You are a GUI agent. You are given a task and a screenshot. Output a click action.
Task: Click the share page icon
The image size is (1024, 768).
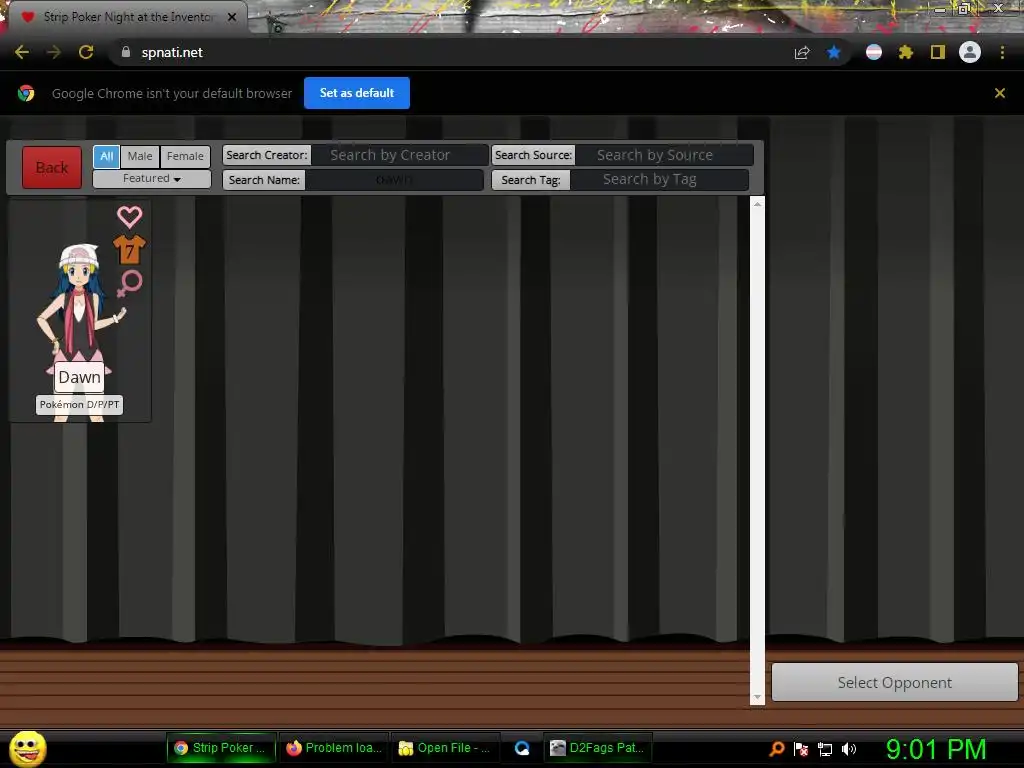(x=802, y=52)
